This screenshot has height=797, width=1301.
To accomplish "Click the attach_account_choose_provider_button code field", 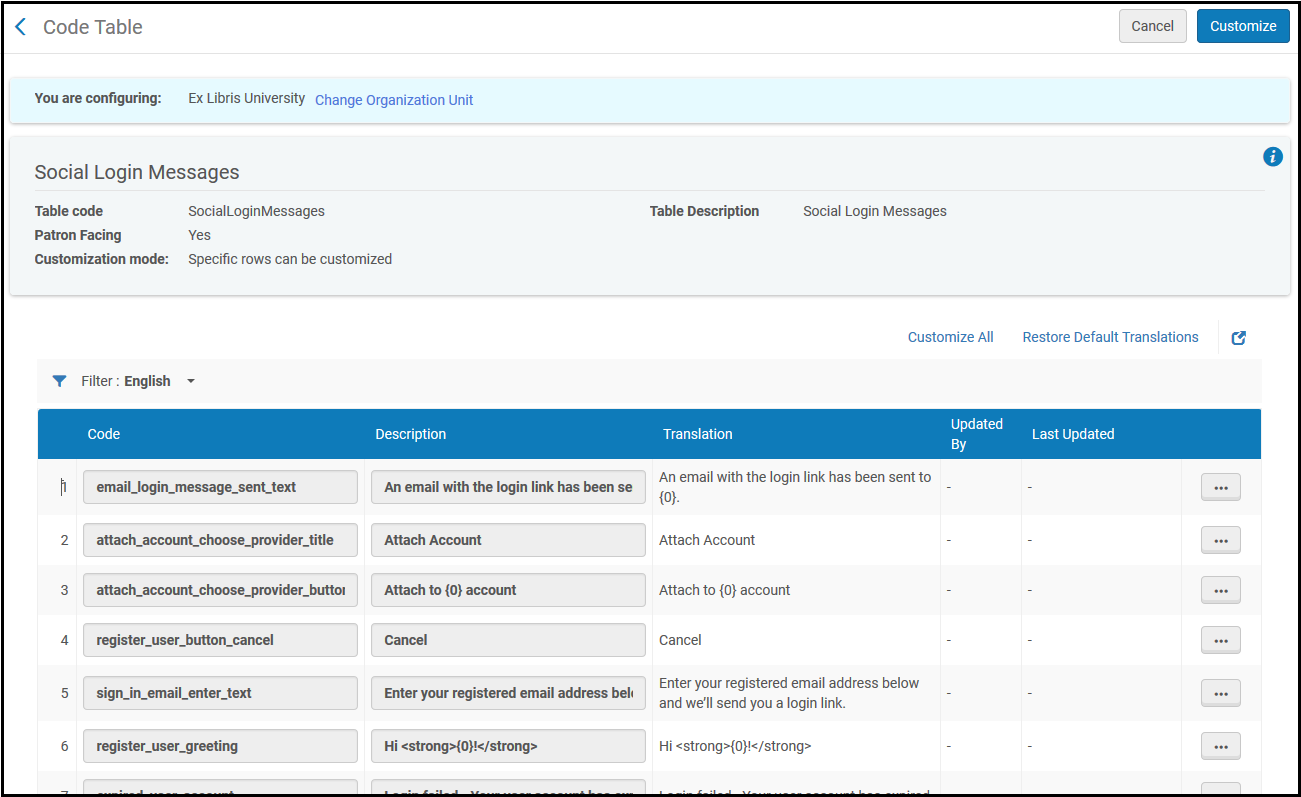I will 220,590.
